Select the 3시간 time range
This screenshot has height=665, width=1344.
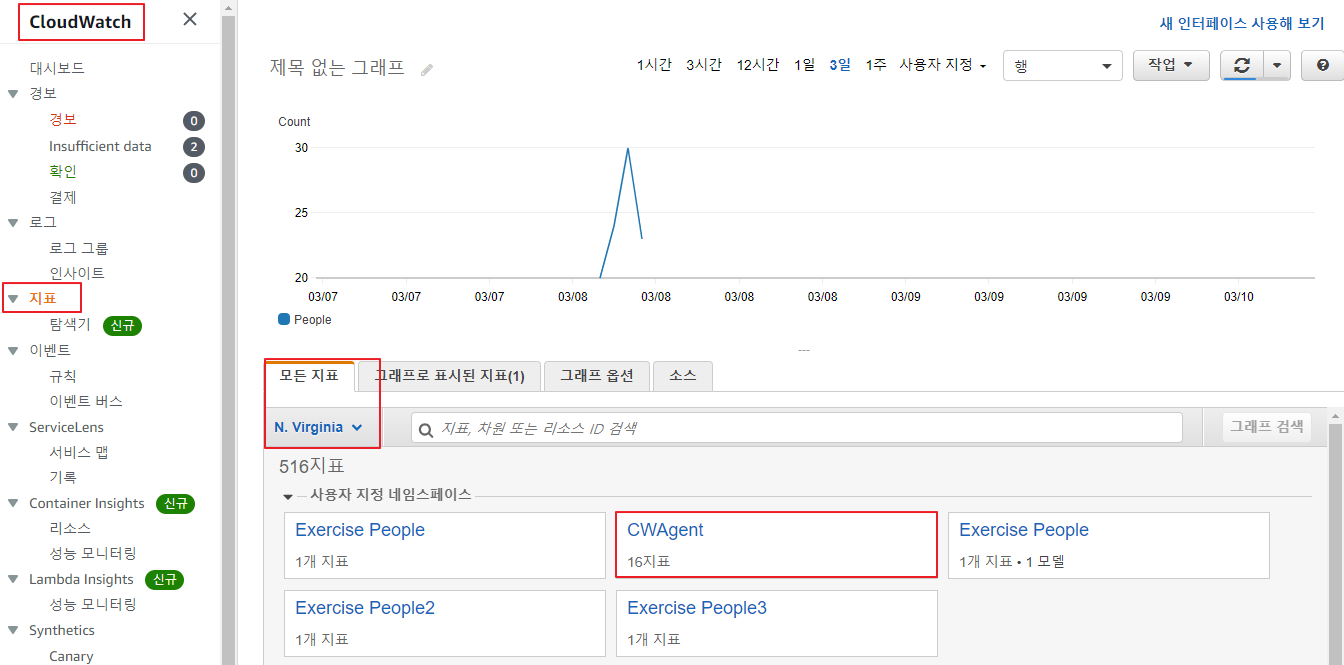(704, 65)
